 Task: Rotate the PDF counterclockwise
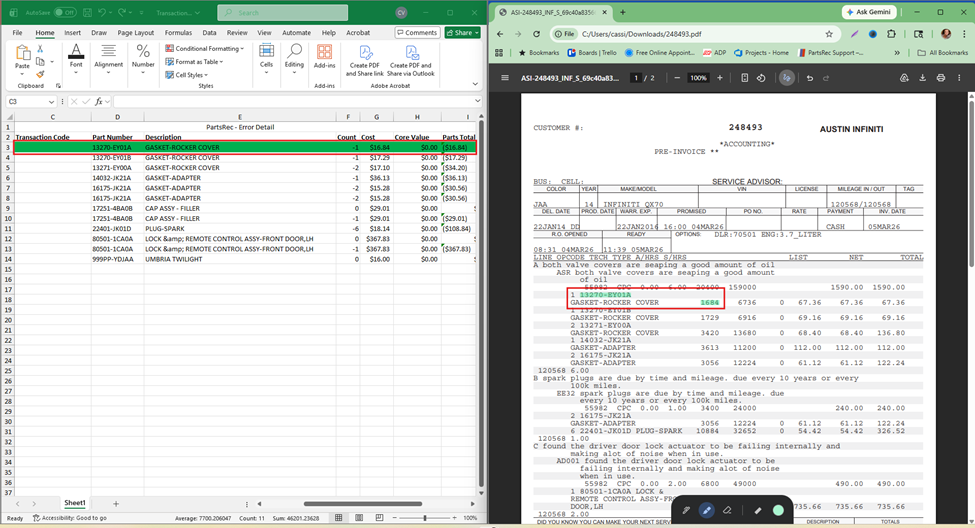click(761, 78)
